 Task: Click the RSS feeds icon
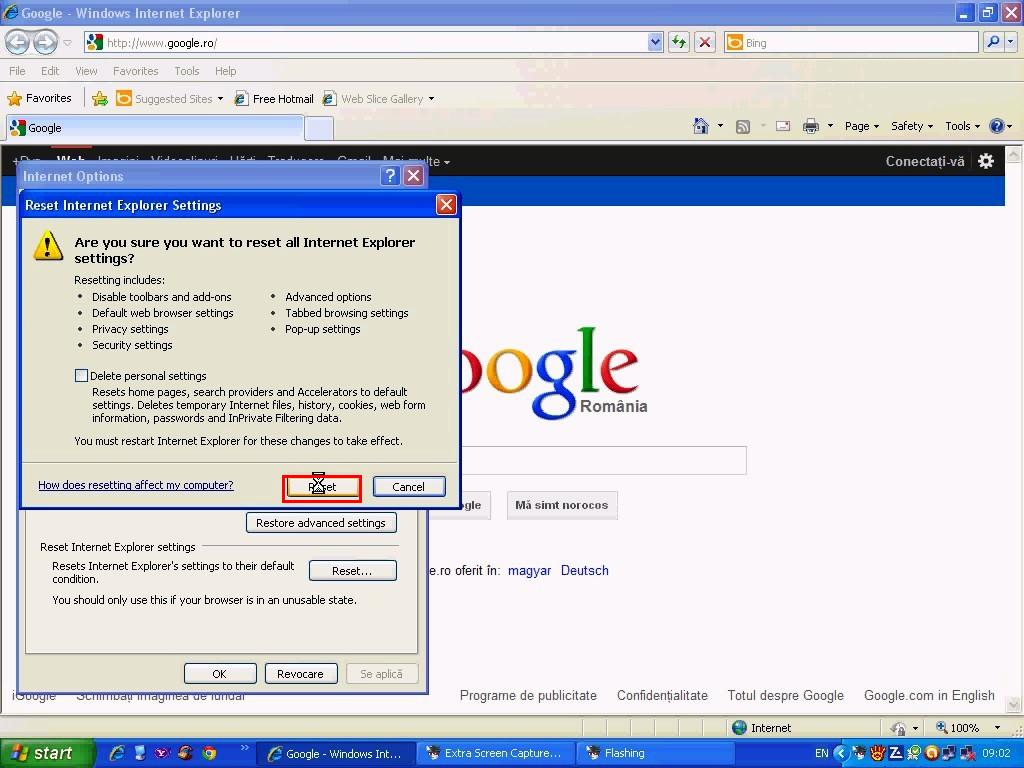tap(743, 126)
